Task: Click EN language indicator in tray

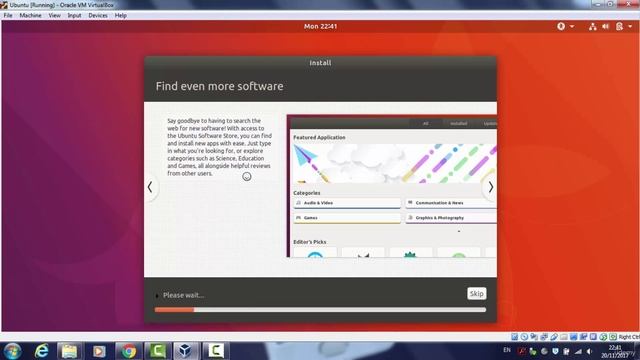Action: (507, 350)
